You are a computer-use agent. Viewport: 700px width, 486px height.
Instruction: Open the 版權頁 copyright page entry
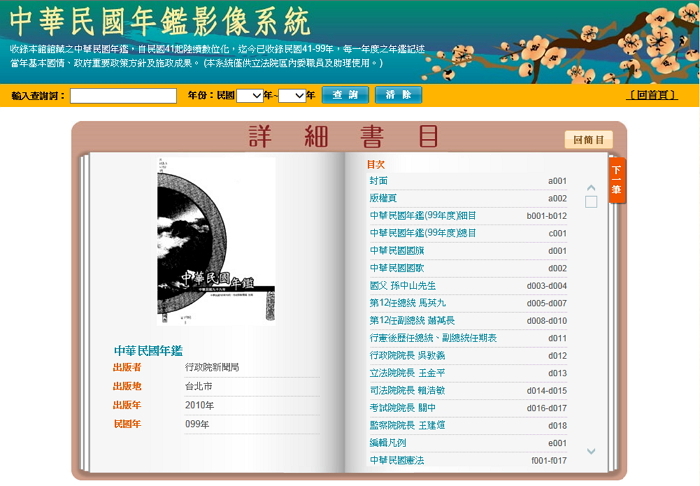384,198
